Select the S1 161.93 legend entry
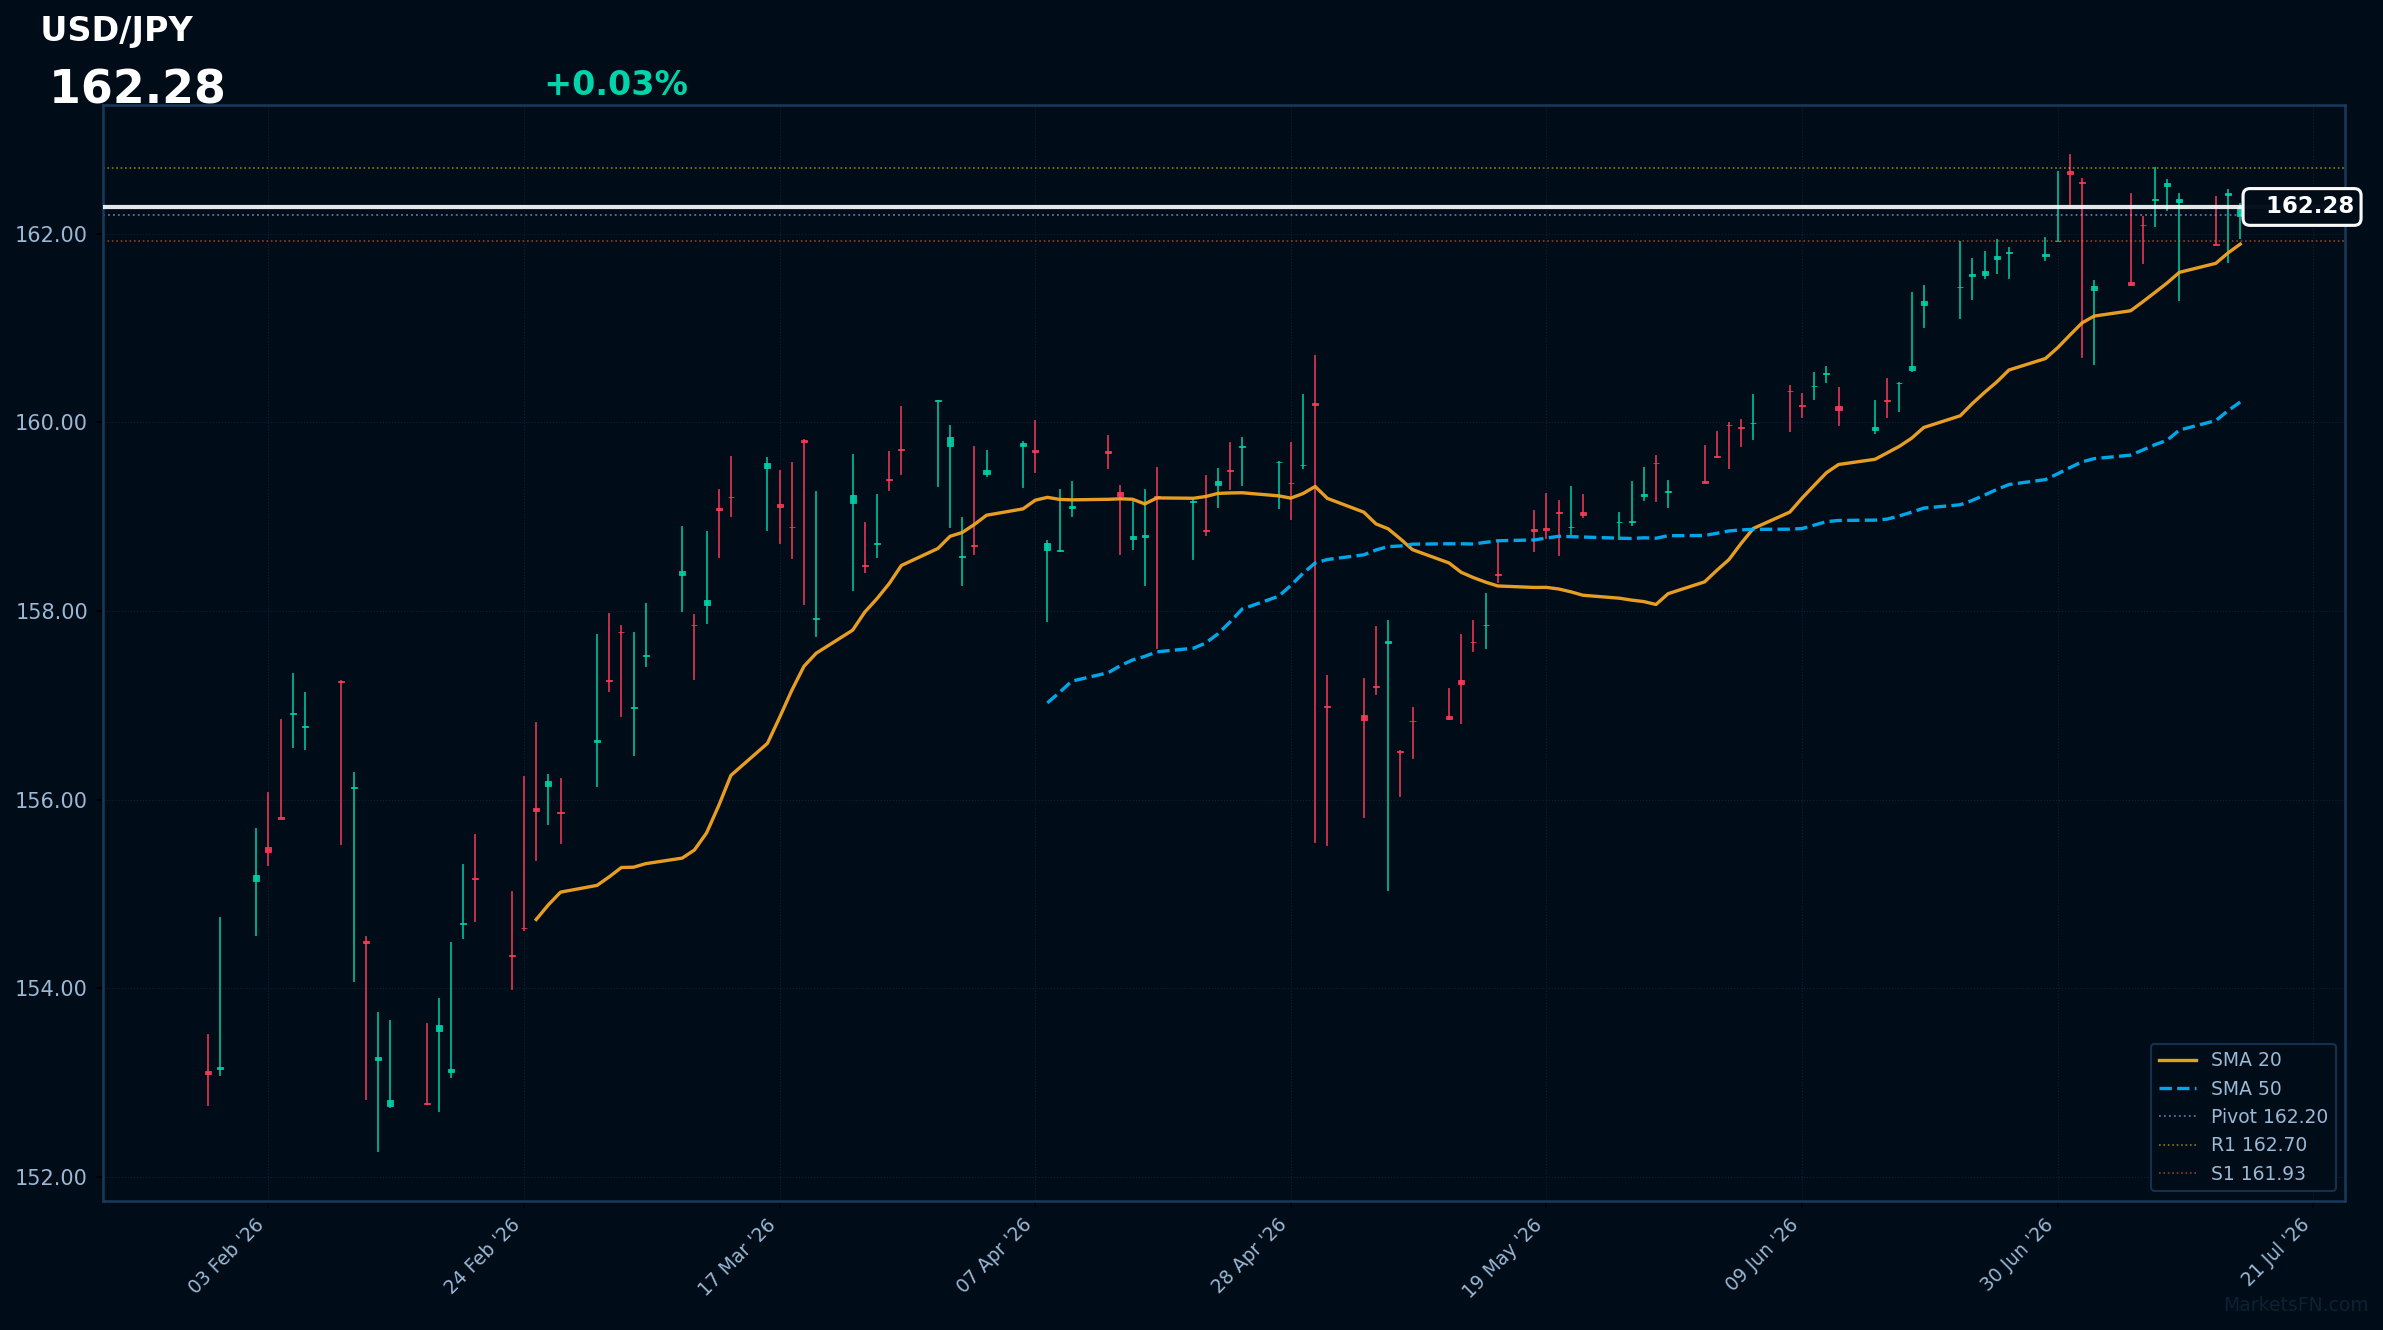Viewport: 2383px width, 1330px height. [x=2231, y=1174]
